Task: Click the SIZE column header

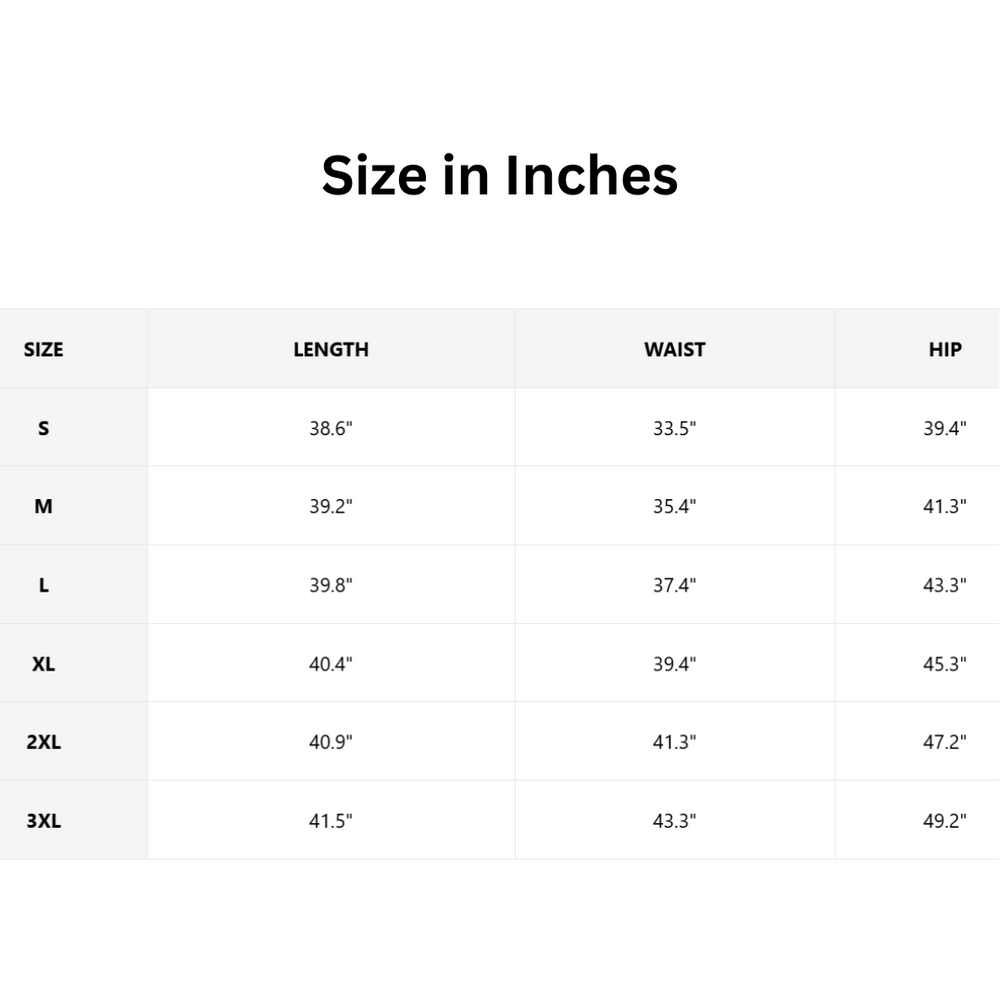Action: click(x=43, y=349)
